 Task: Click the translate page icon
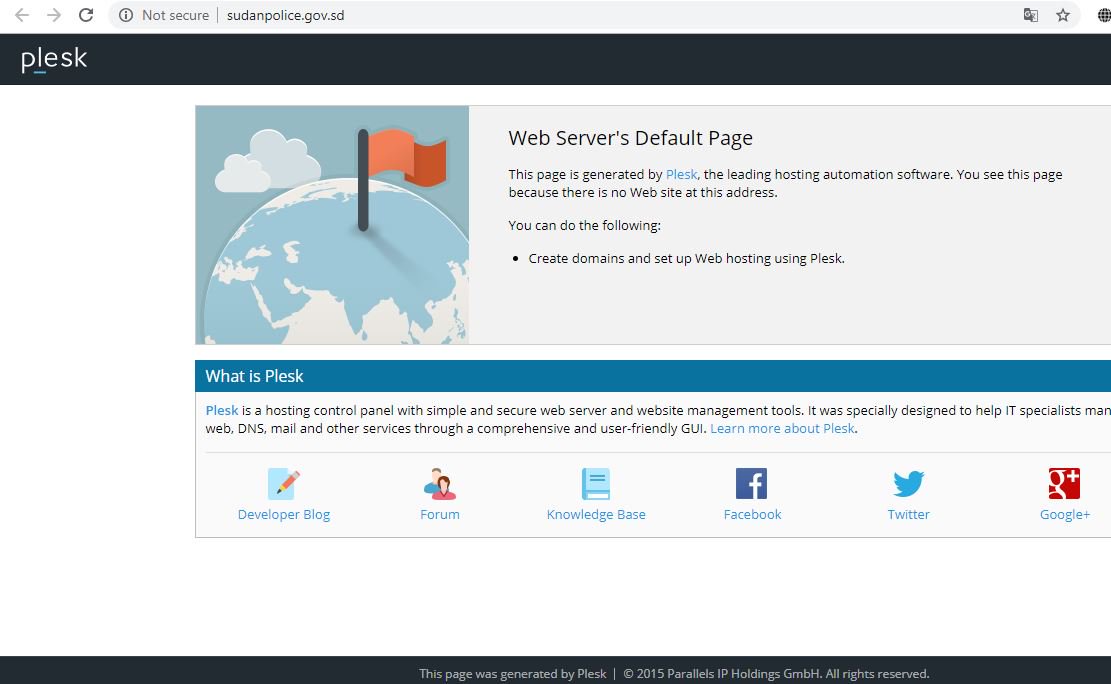point(1031,15)
